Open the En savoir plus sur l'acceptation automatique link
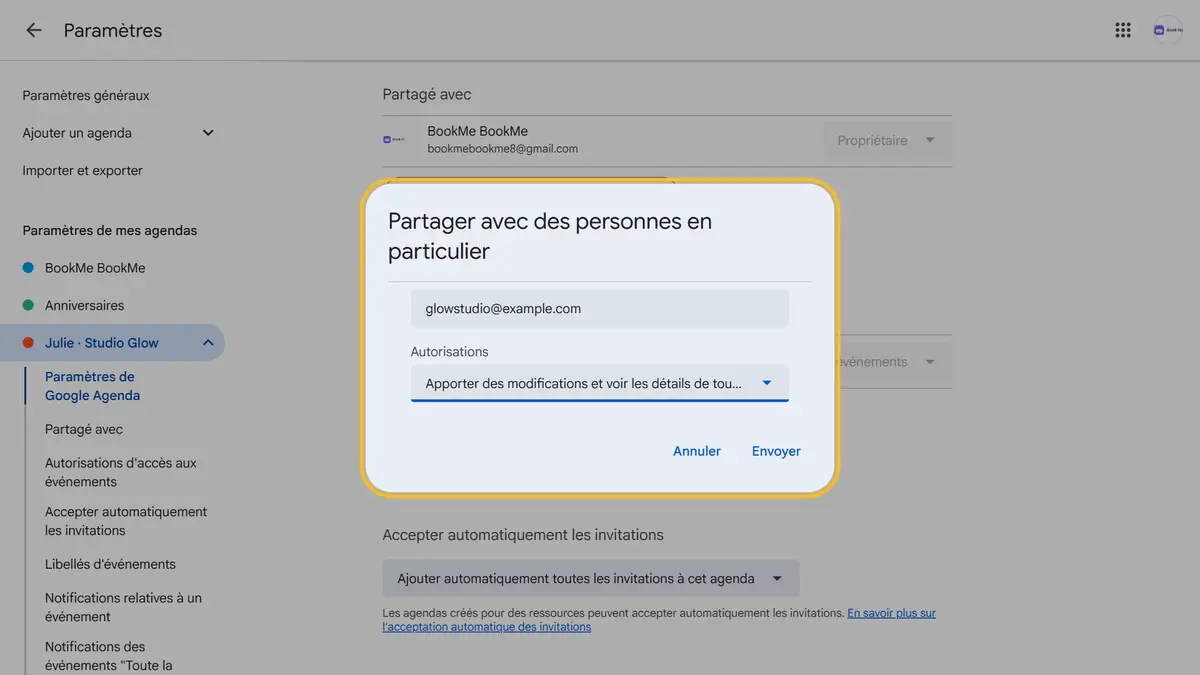Image resolution: width=1200 pixels, height=675 pixels. click(659, 620)
